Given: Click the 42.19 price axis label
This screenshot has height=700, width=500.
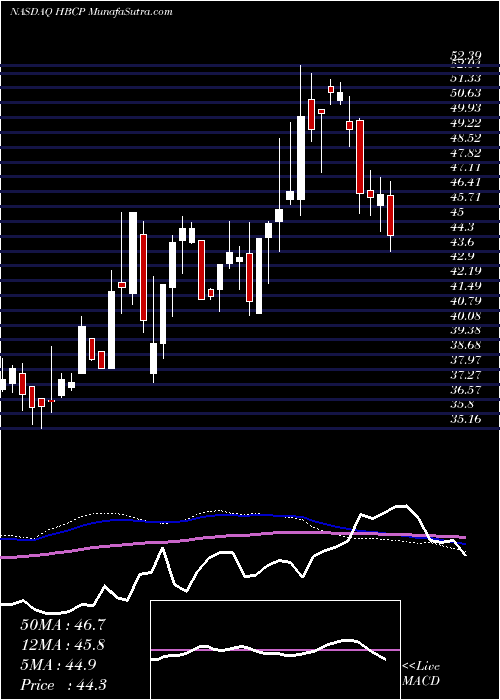Looking at the screenshot, I should pyautogui.click(x=466, y=271).
